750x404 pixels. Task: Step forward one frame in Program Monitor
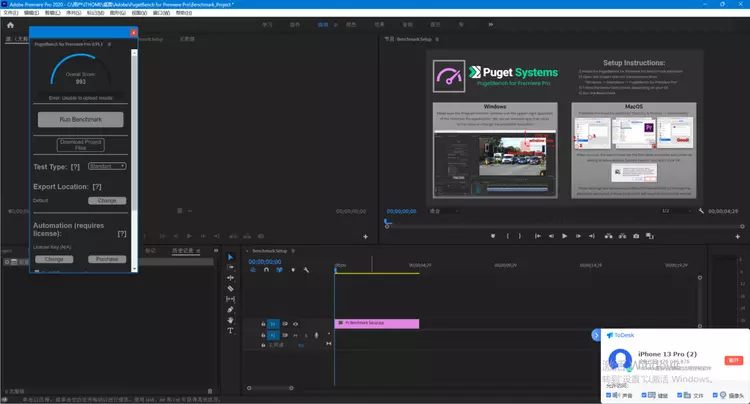click(578, 236)
